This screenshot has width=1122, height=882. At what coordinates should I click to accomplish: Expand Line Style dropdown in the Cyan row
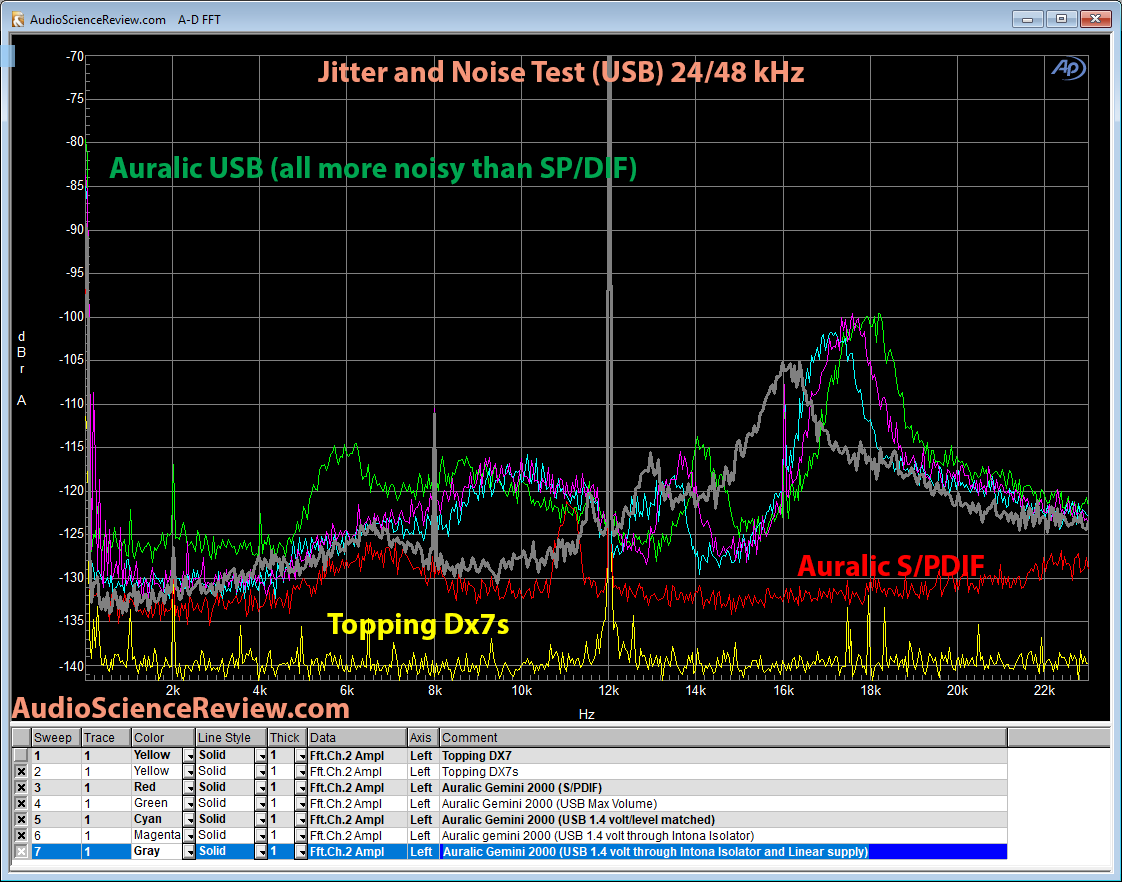click(261, 820)
